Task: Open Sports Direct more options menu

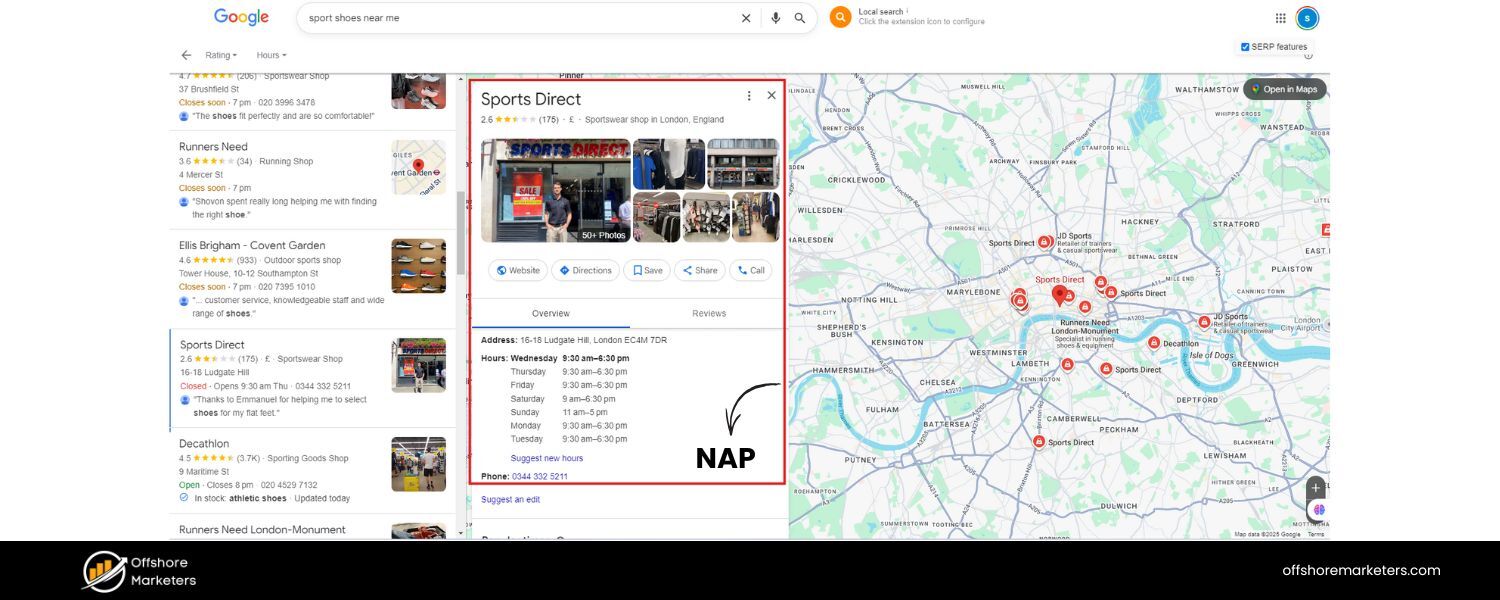Action: coord(749,96)
